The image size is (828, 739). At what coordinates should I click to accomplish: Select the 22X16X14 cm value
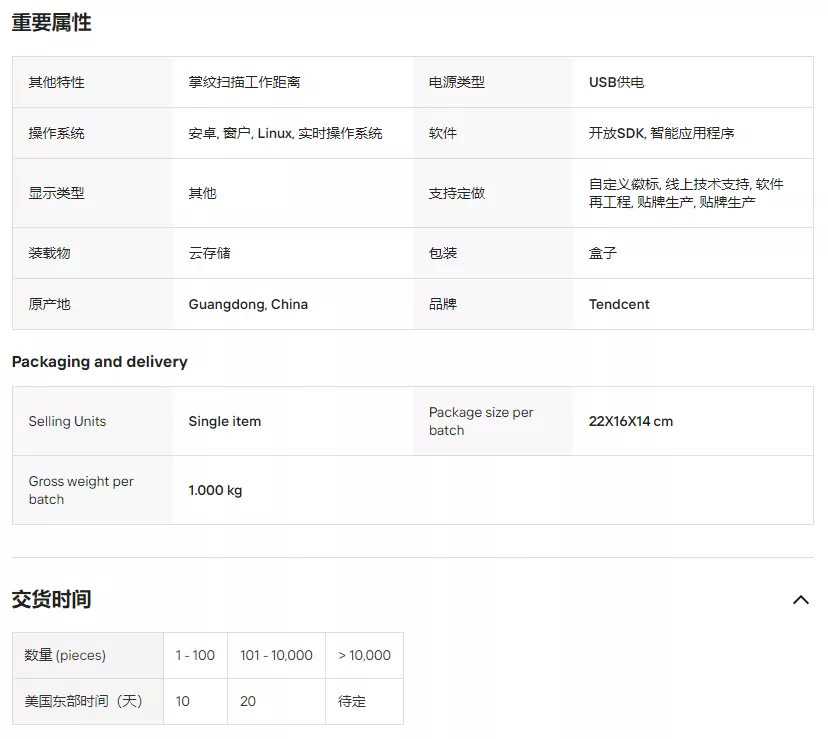[x=631, y=422]
